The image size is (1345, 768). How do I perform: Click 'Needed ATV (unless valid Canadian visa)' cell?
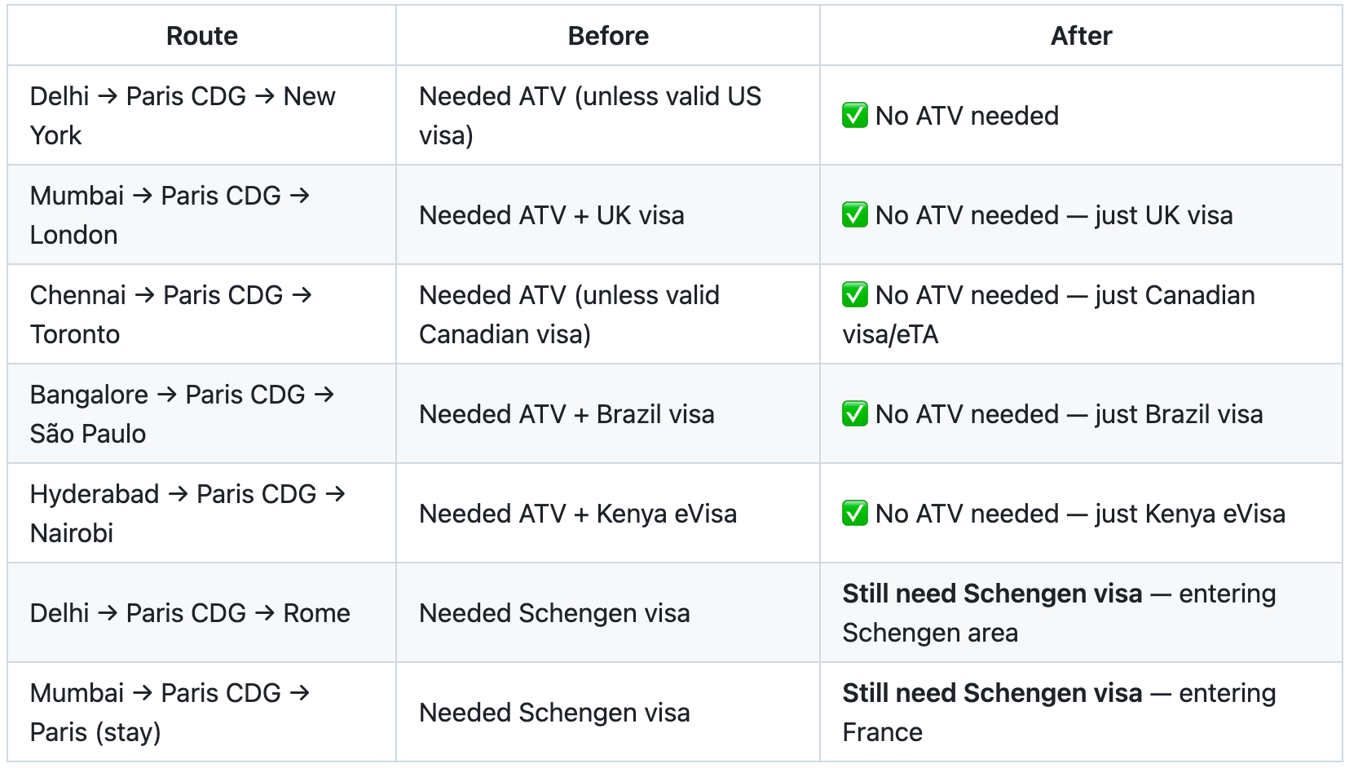pos(569,315)
